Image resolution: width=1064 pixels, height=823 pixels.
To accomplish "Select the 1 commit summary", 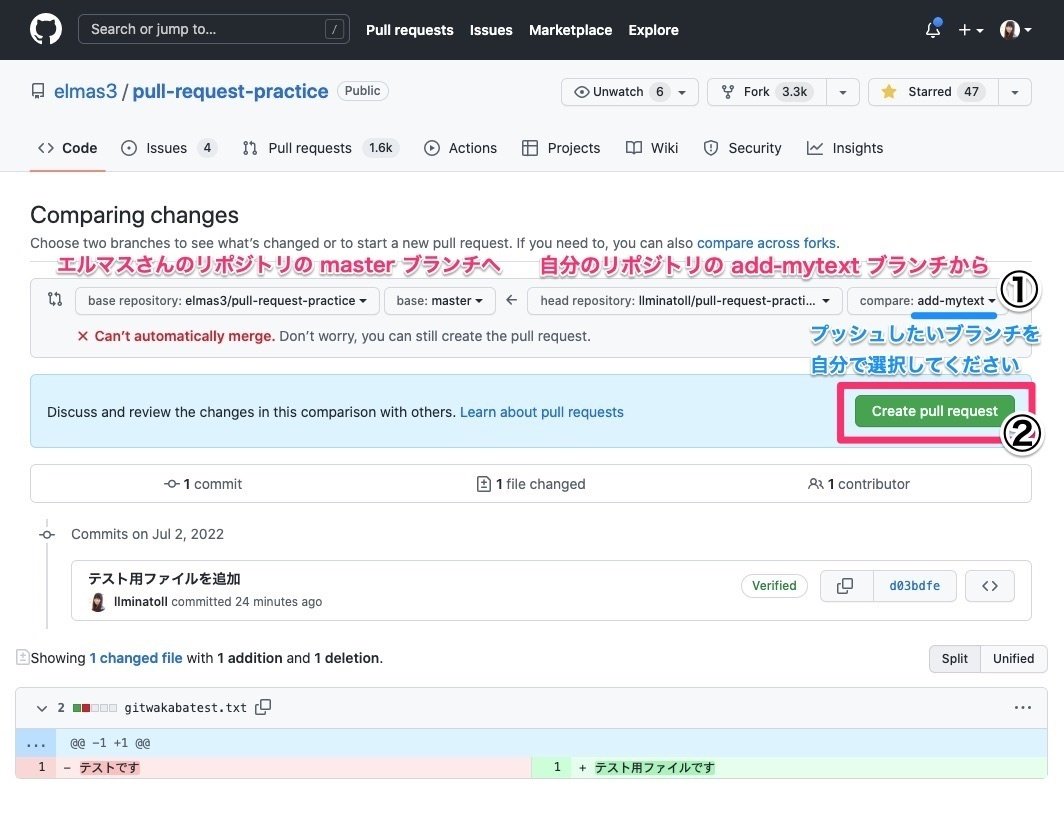I will pos(203,484).
